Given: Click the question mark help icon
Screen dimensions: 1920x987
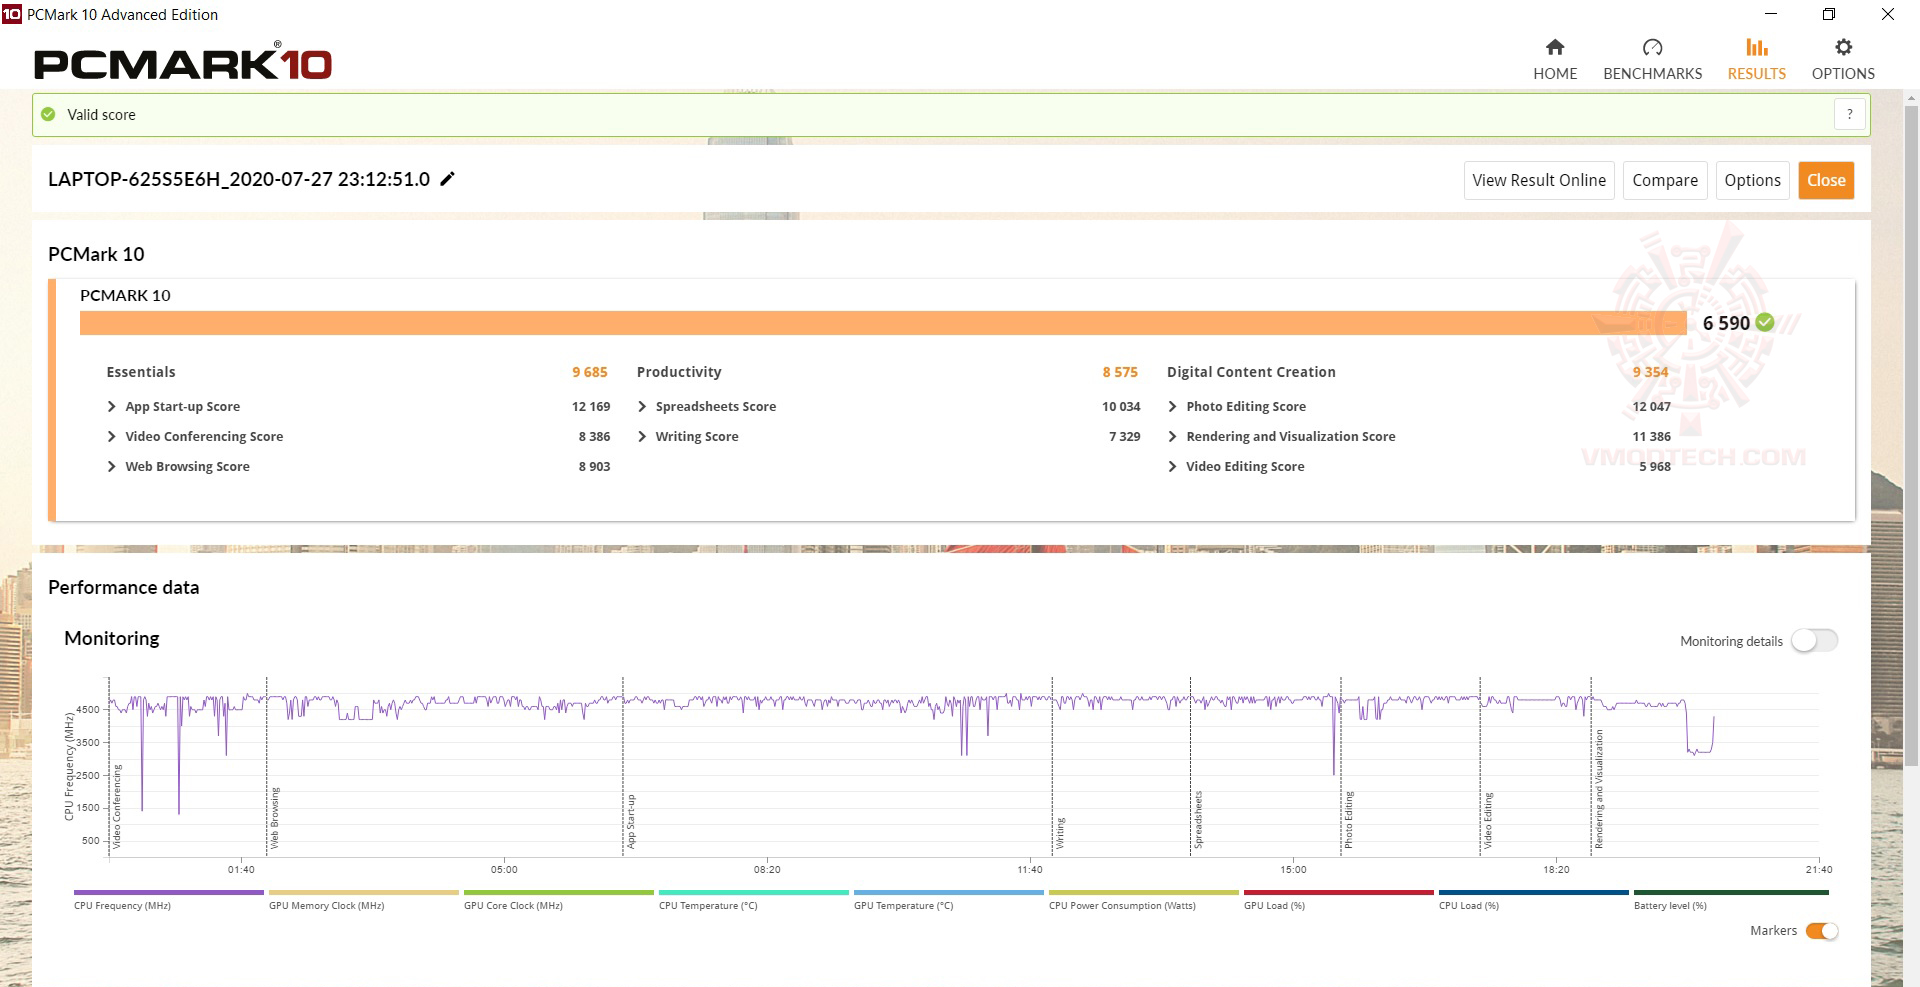Looking at the screenshot, I should click(1850, 114).
